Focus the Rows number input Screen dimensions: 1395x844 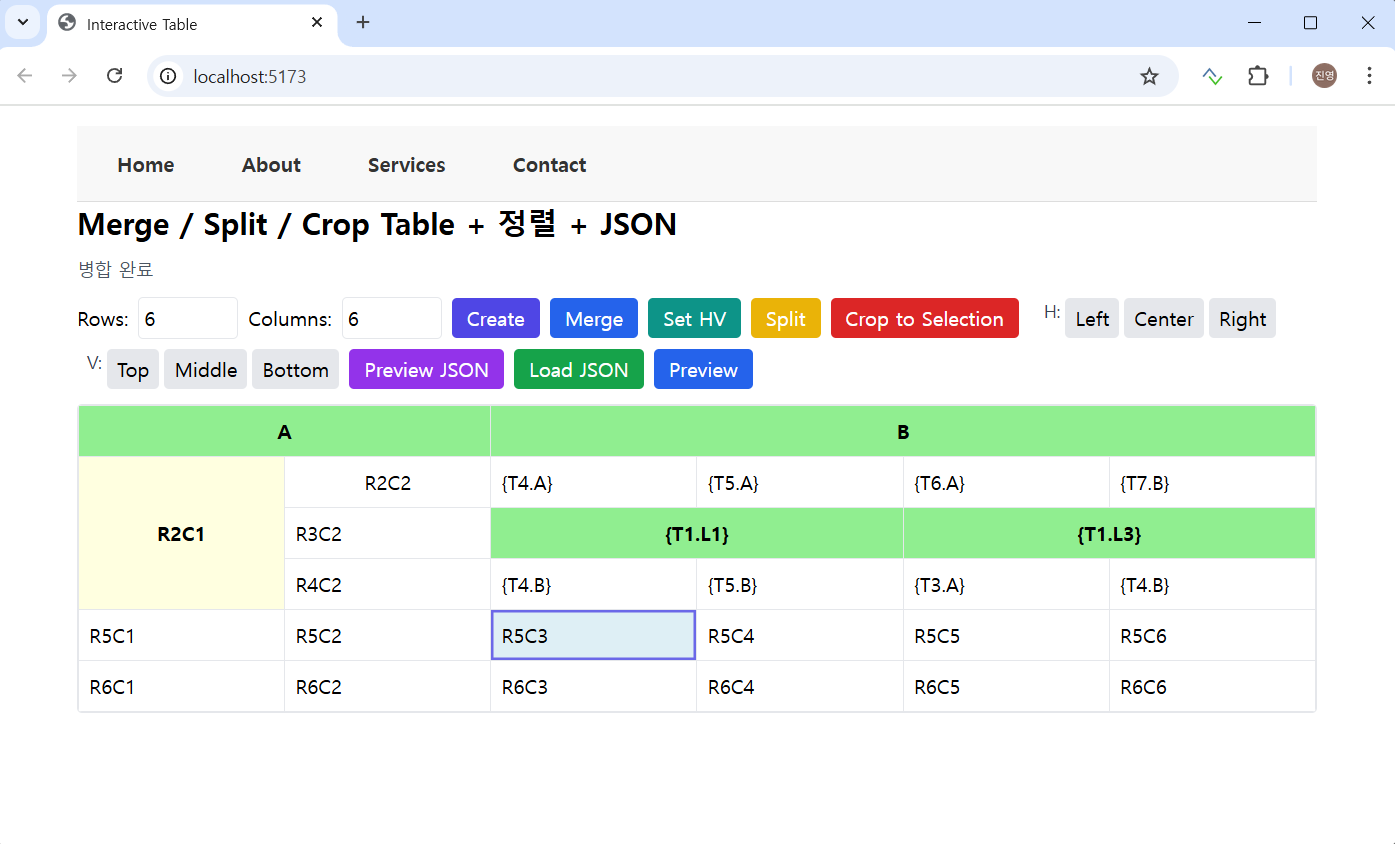(188, 319)
